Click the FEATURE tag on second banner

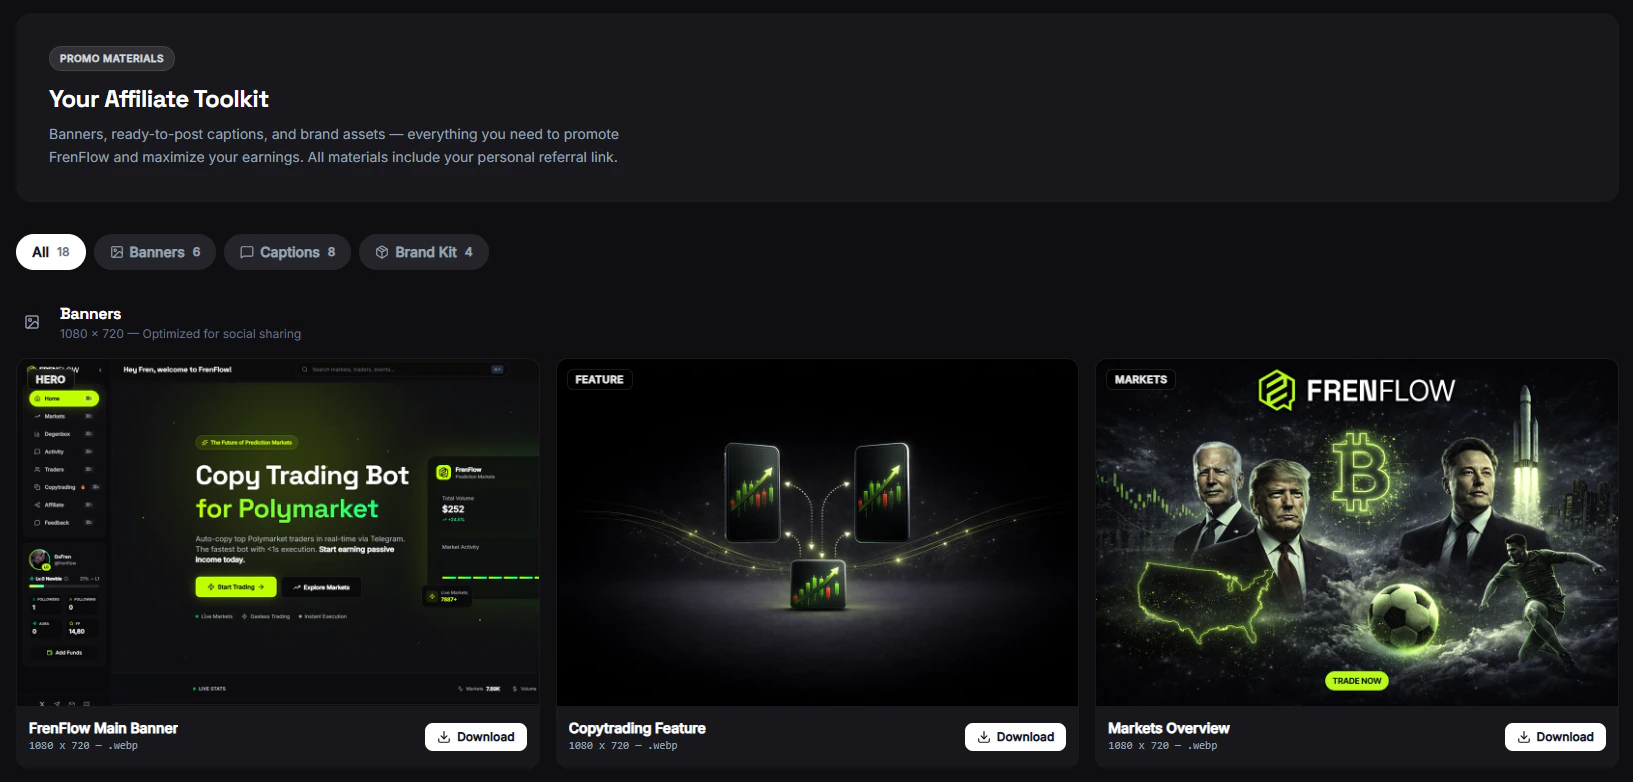pyautogui.click(x=599, y=380)
